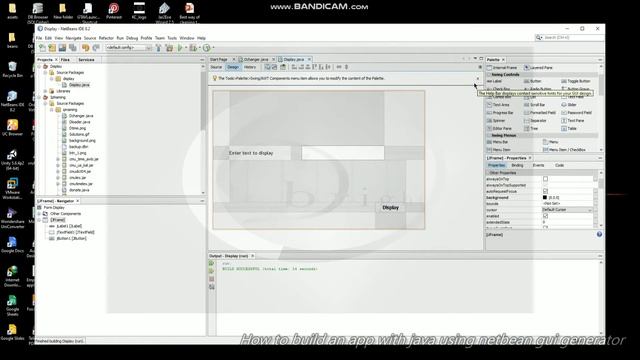Toggle the alwaysOnTop checkbox
Screen dimensions: 640x360
click(545, 179)
